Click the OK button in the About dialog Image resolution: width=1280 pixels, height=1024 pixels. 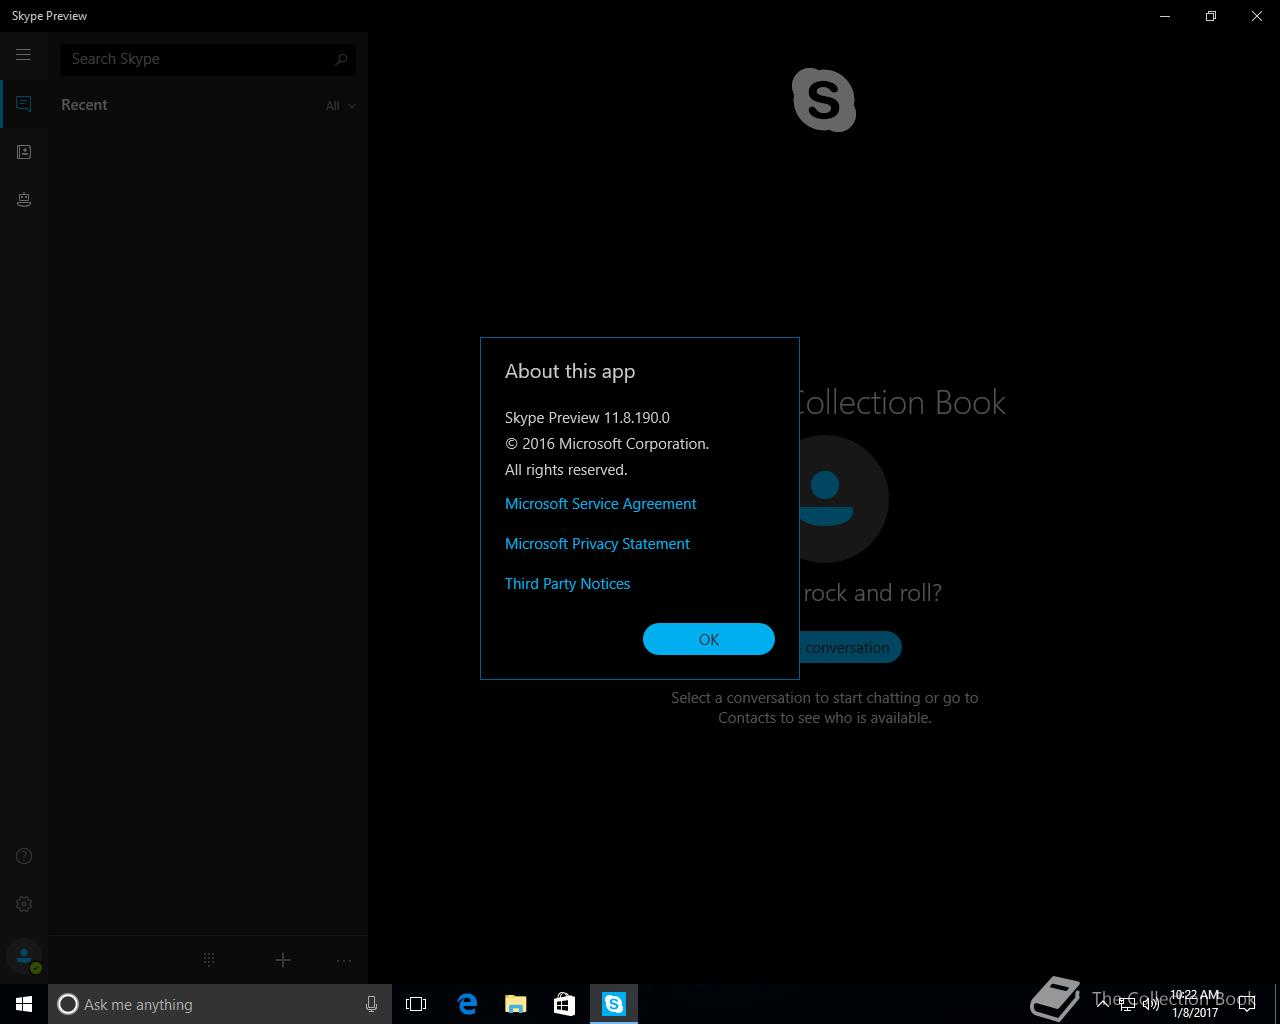pos(709,639)
